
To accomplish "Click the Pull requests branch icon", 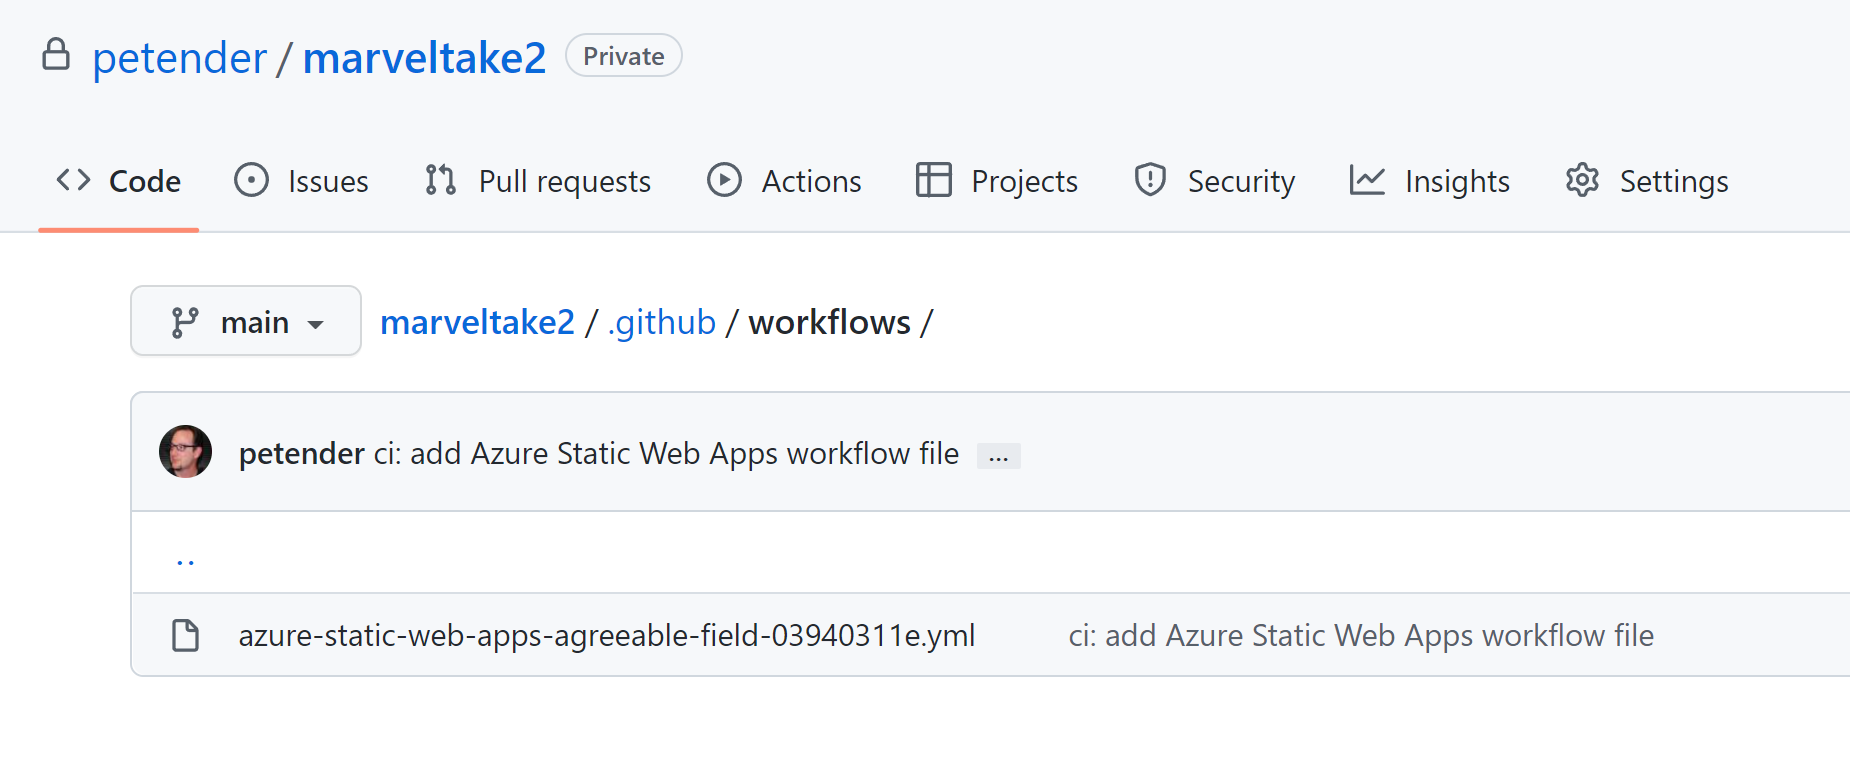I will click(440, 180).
